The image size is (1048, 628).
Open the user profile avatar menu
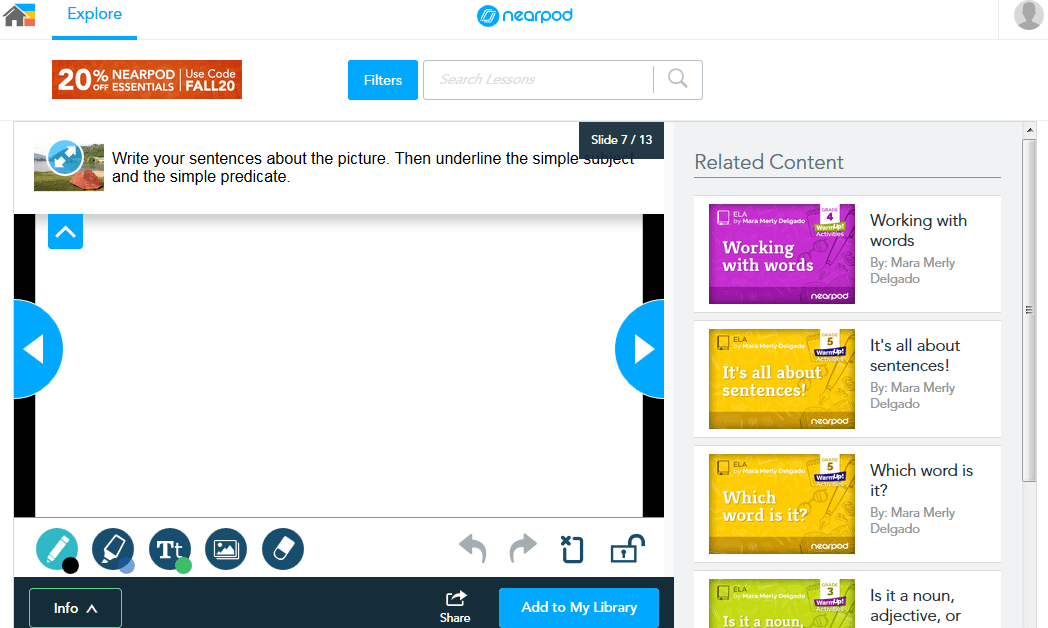pyautogui.click(x=1028, y=16)
